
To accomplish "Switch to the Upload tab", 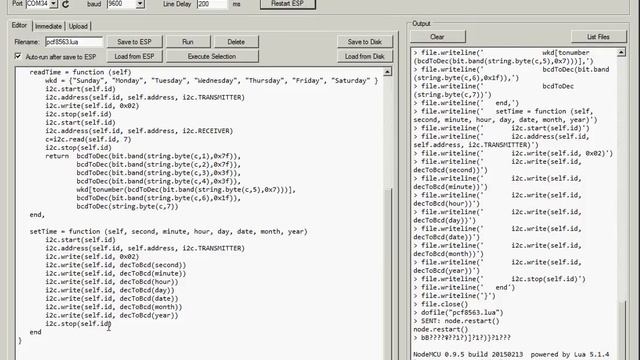I will [x=78, y=26].
